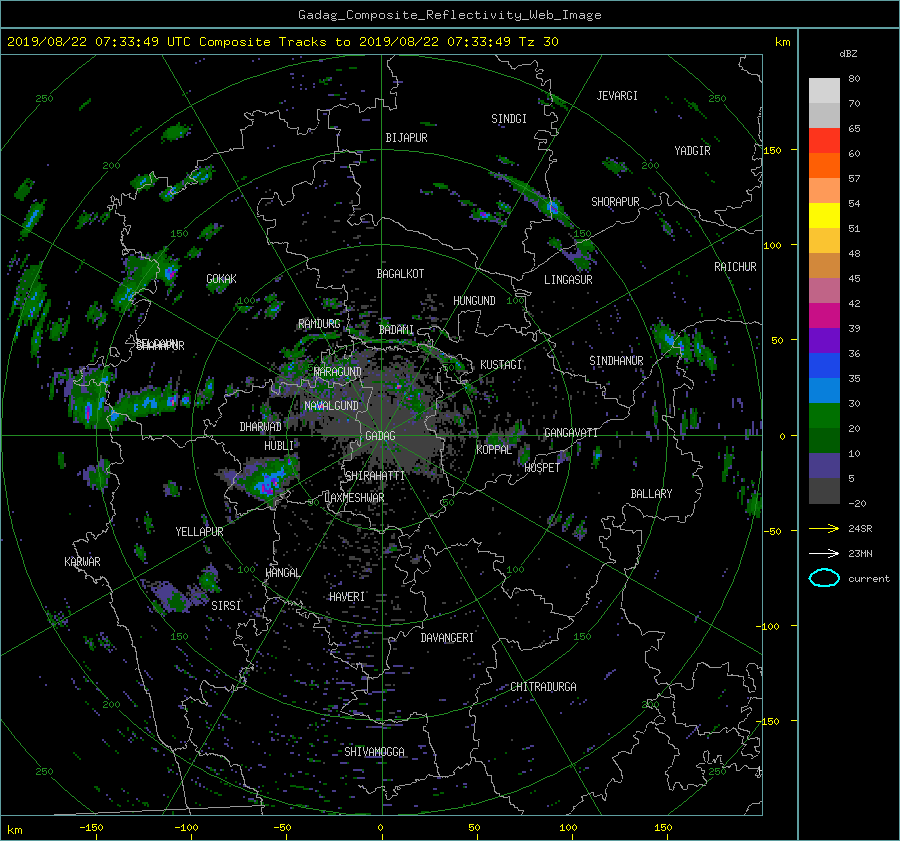Click the SHIRAHATTI city label
Viewport: 900px width, 841px height.
point(375,476)
